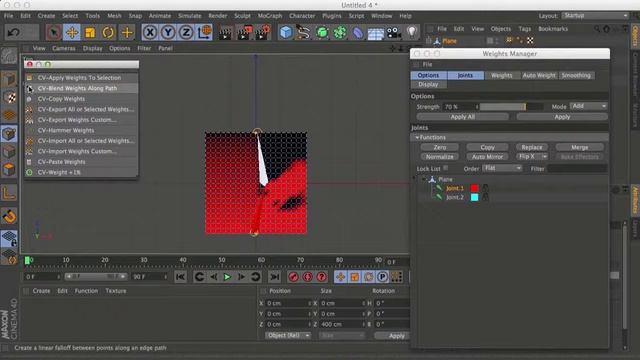Adjust the Strength slider
Image resolution: width=640 pixels, height=360 pixels.
click(x=511, y=107)
